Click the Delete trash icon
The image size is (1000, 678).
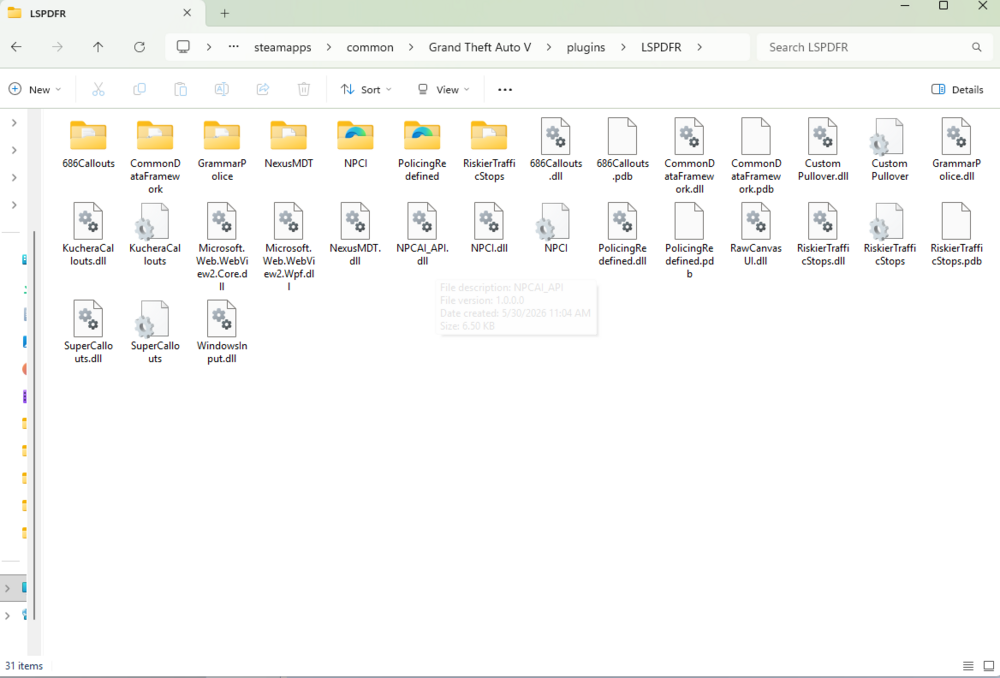click(x=304, y=89)
